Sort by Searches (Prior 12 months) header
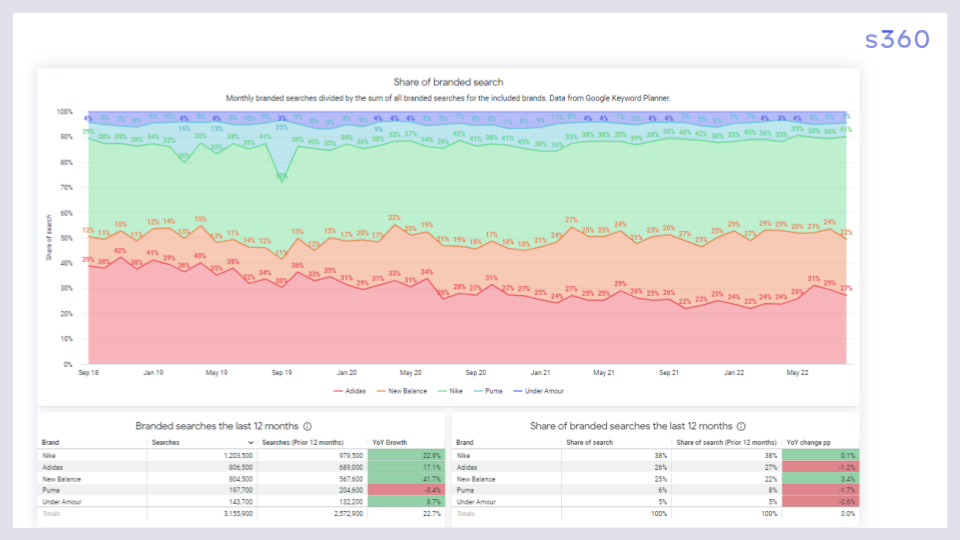 coord(302,443)
